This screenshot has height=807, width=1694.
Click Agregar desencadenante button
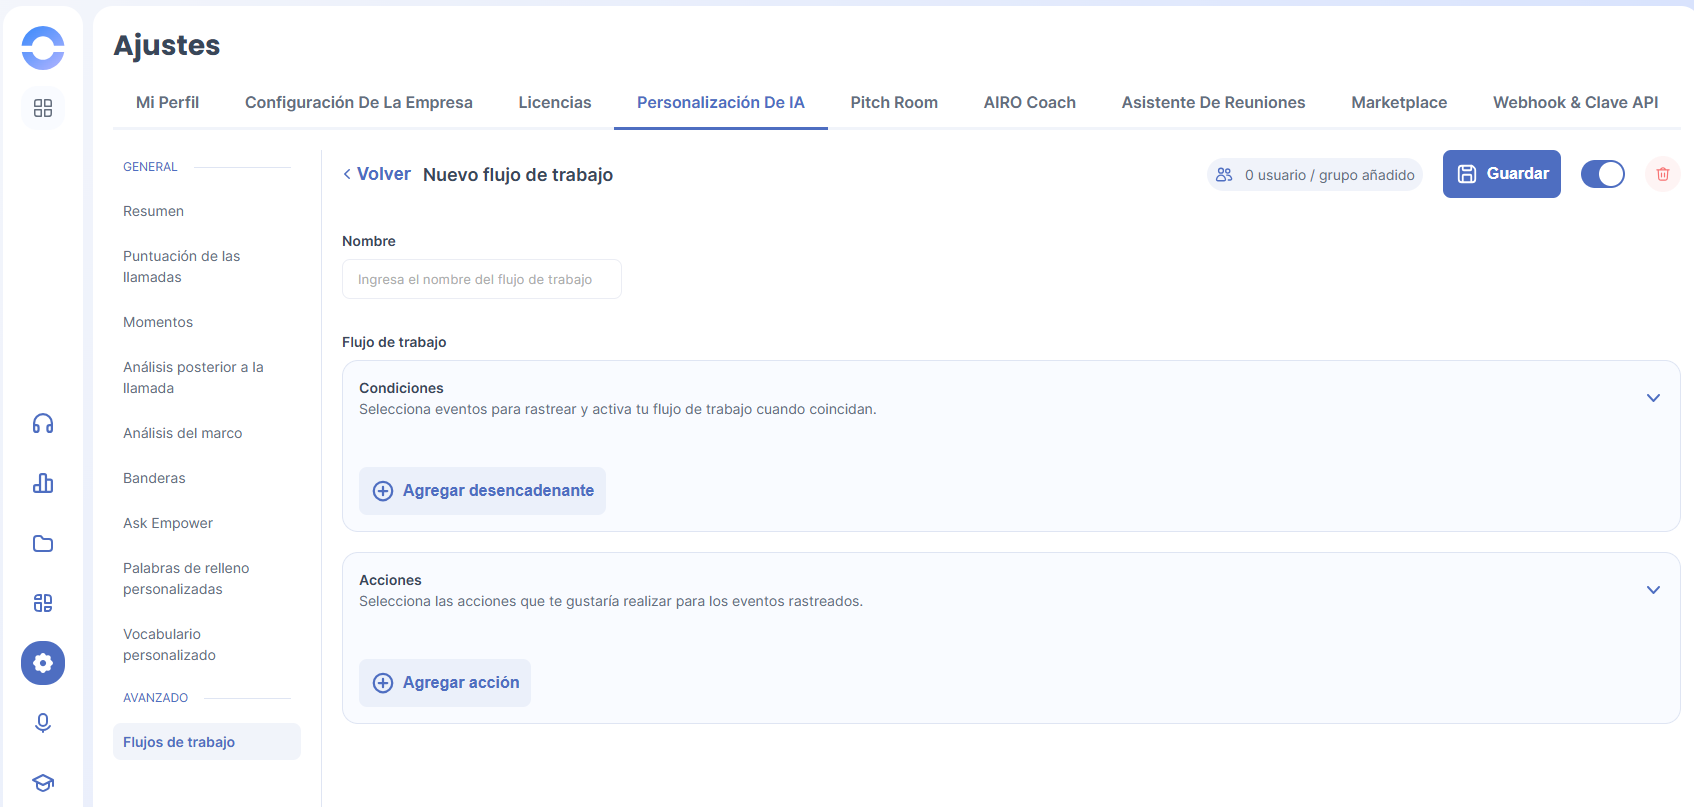[482, 491]
